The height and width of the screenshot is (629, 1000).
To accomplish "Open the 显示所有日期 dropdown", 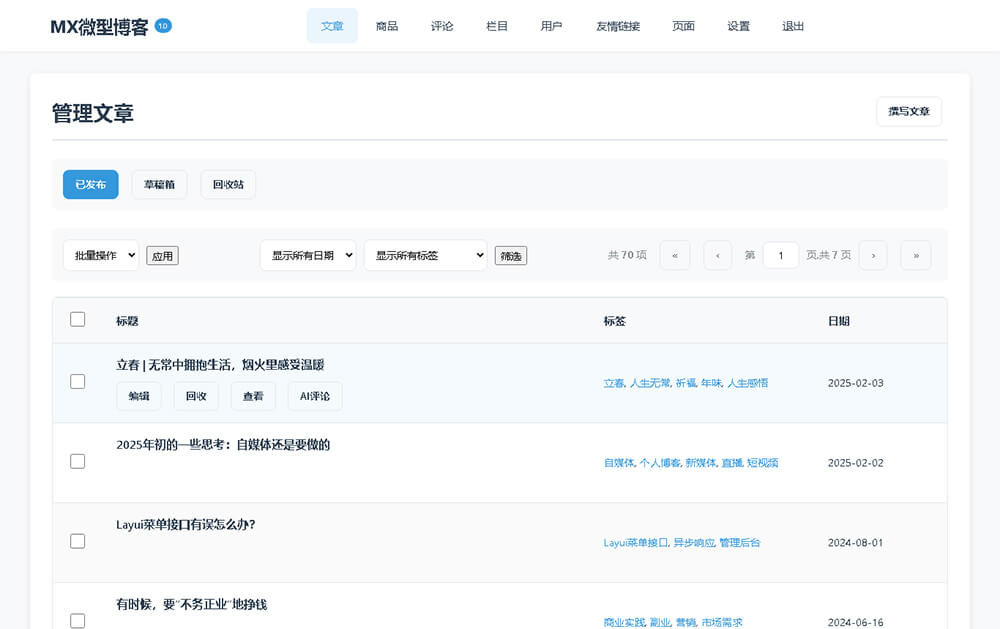I will (311, 255).
